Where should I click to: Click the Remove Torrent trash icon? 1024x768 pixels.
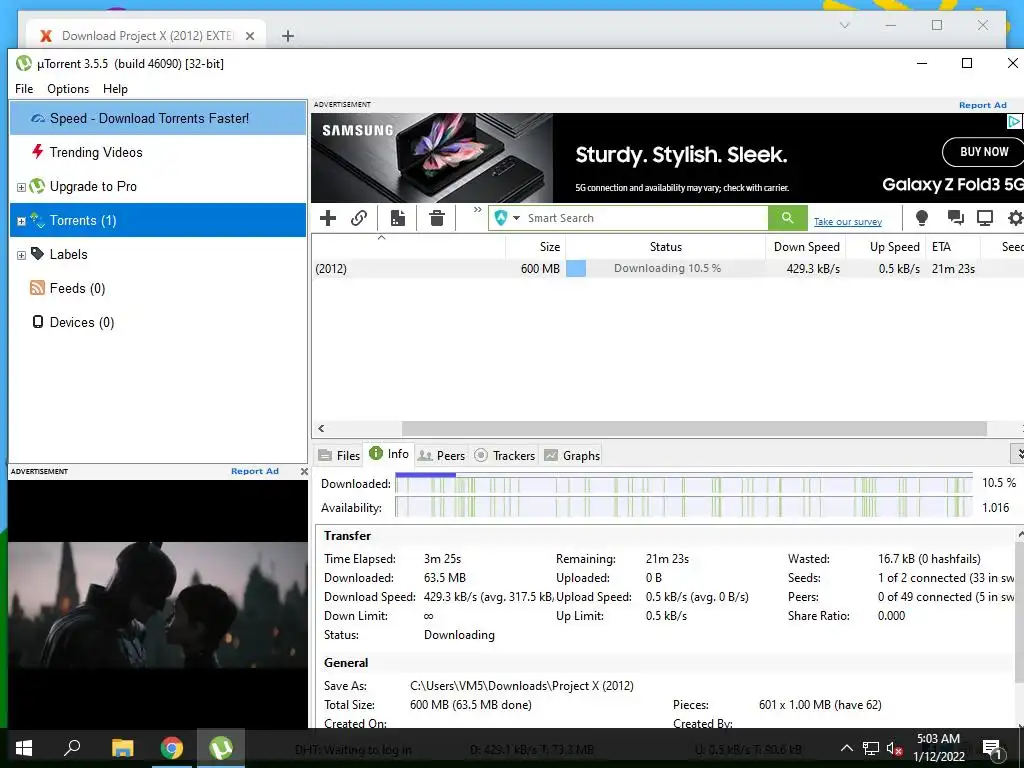coord(437,218)
